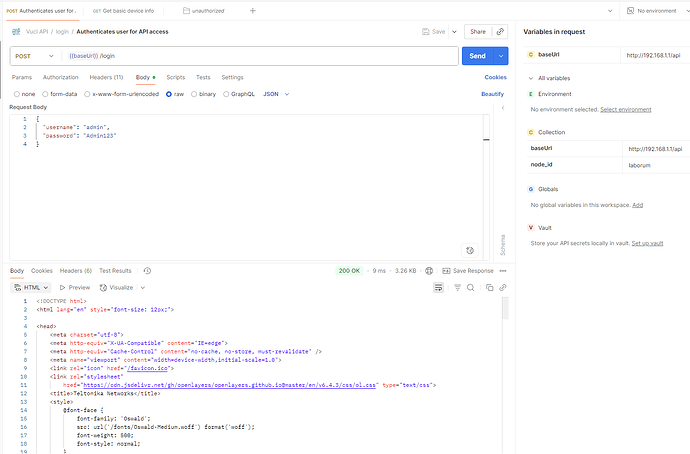
Task: Click the Preview play icon
Action: click(x=62, y=288)
